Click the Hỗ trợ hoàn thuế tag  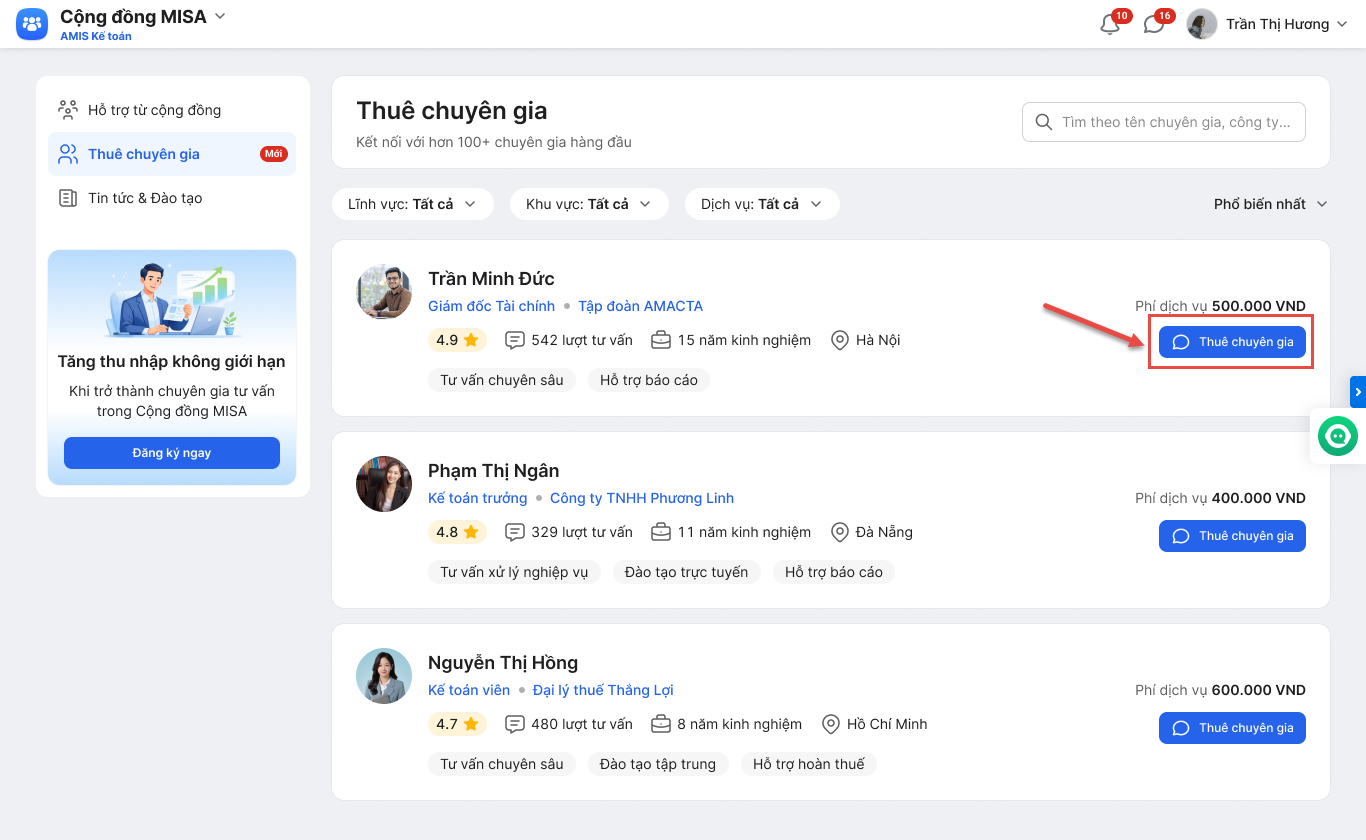(x=809, y=764)
